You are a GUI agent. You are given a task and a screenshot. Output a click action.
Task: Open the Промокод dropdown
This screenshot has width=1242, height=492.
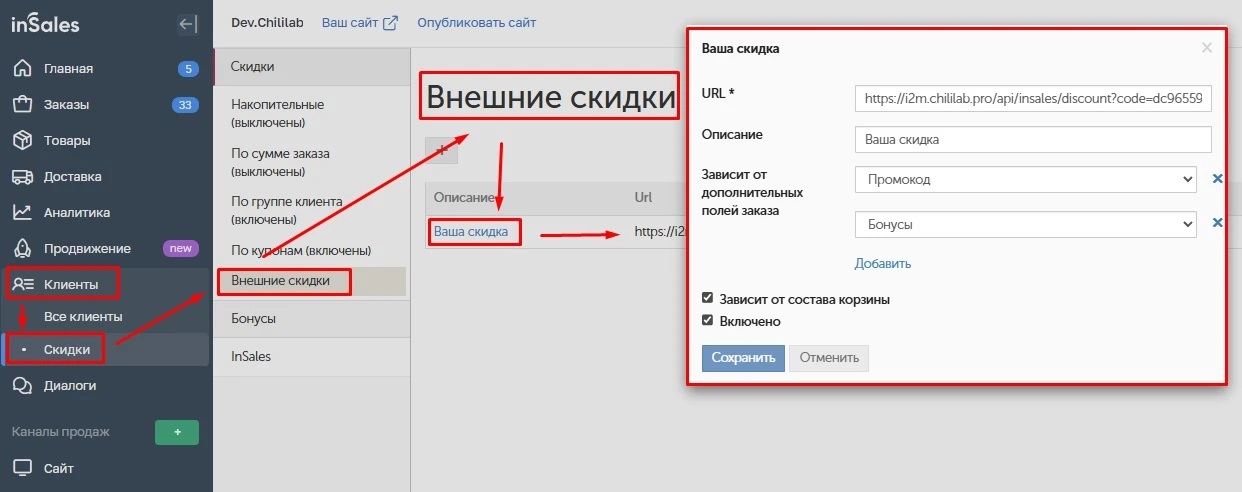point(1025,179)
